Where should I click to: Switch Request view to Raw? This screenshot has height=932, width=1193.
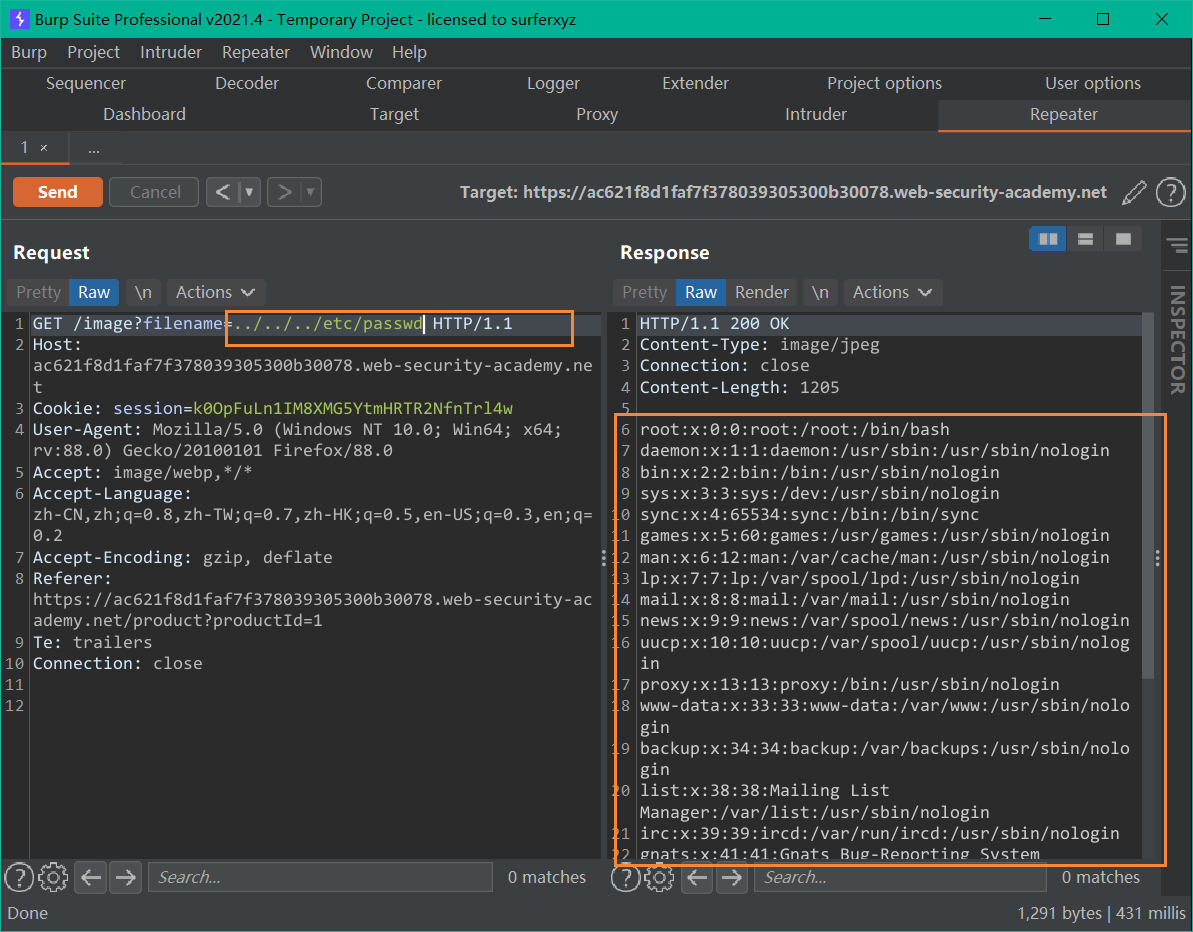tap(94, 292)
